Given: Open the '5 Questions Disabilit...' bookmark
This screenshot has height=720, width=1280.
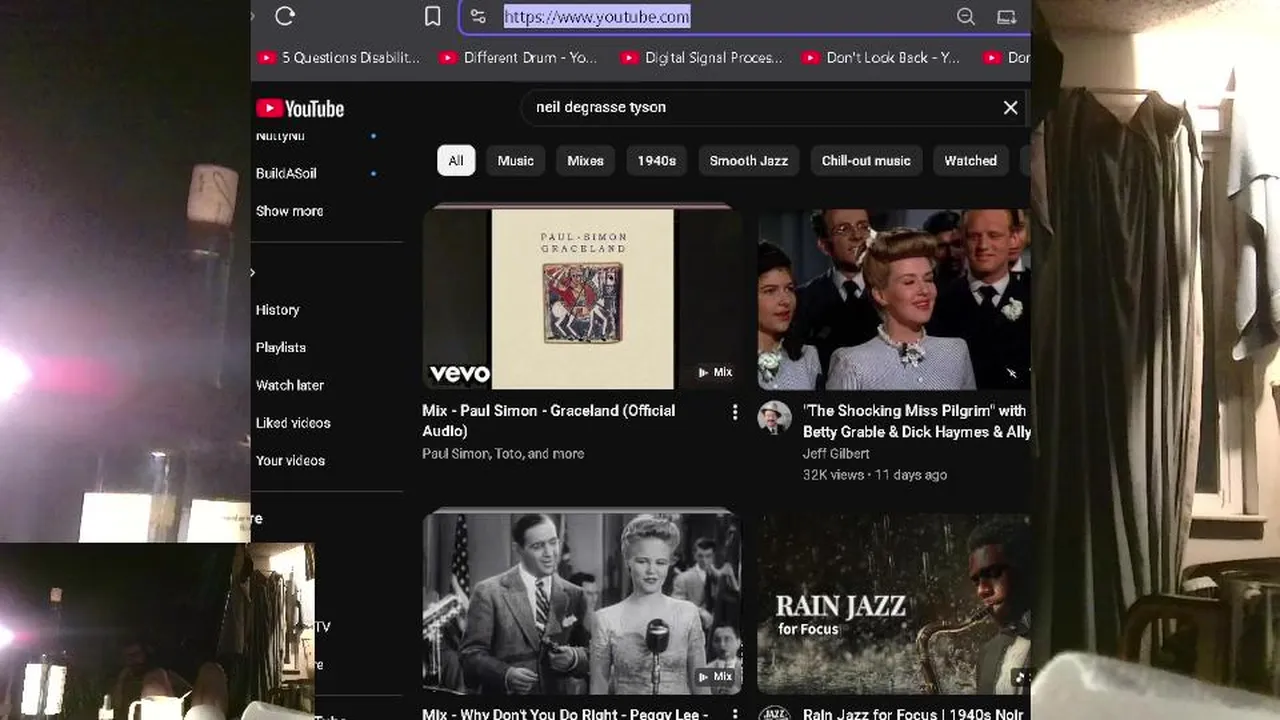Looking at the screenshot, I should pyautogui.click(x=340, y=58).
